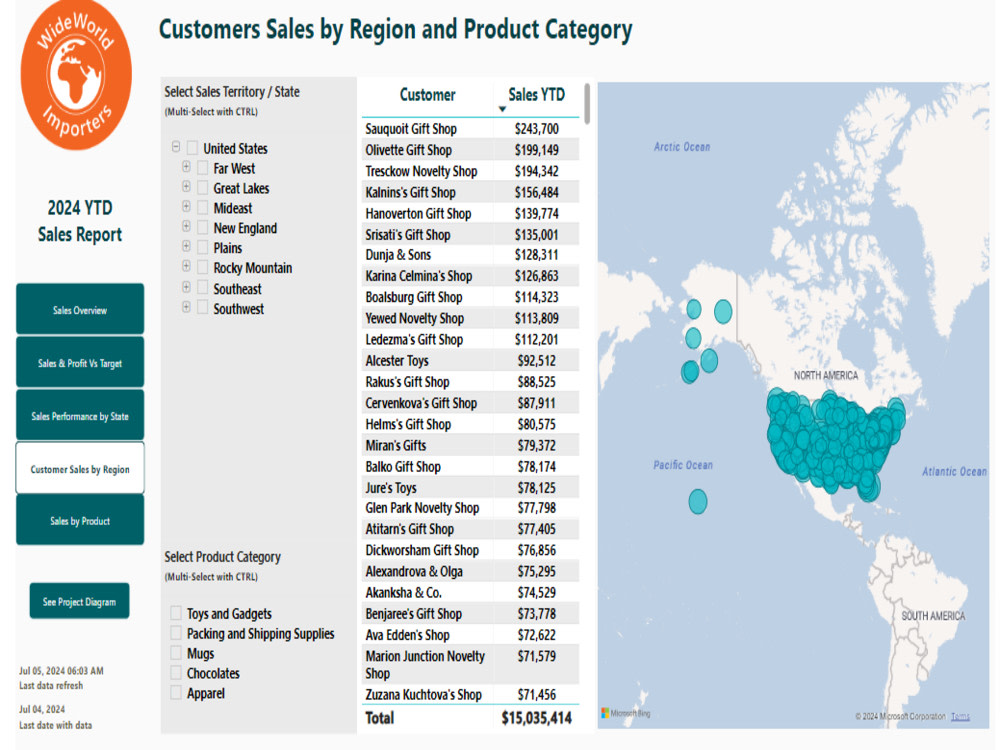The width and height of the screenshot is (1000, 750).
Task: Select Boalsburg Gift Shop row
Action: [x=470, y=297]
